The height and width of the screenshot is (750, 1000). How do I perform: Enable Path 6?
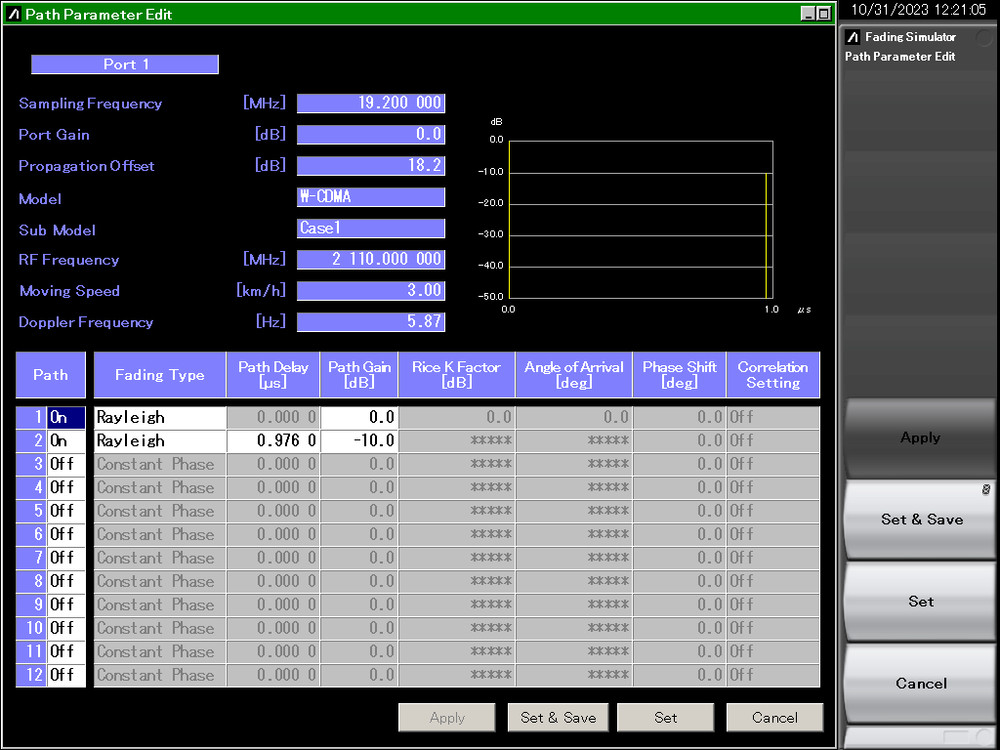point(66,534)
